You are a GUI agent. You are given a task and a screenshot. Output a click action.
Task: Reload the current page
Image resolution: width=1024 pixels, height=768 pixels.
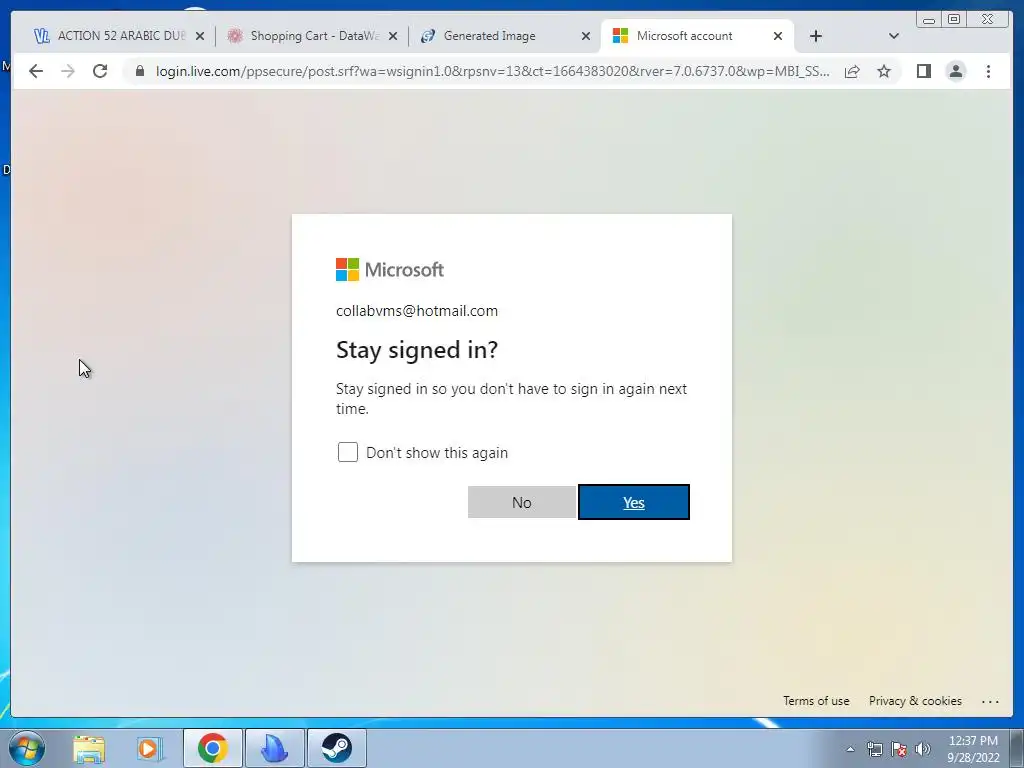(x=100, y=71)
